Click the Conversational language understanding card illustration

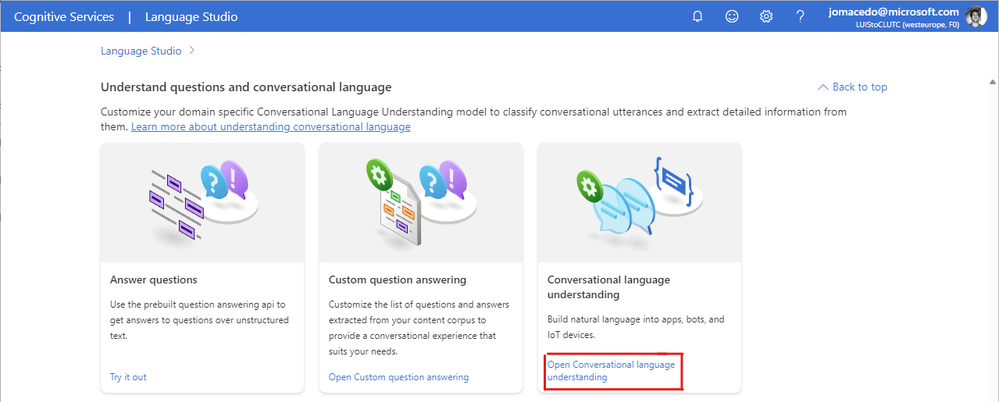[639, 203]
